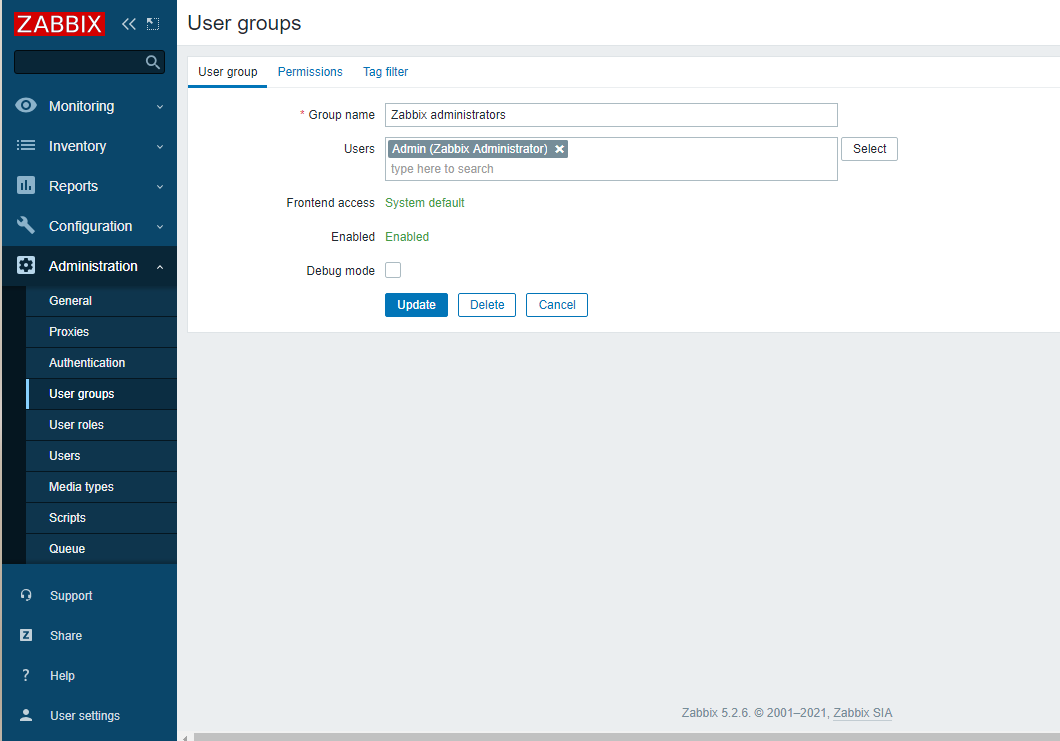Viewport: 1060px width, 741px height.
Task: Switch to the Tag filter tab
Action: (385, 72)
